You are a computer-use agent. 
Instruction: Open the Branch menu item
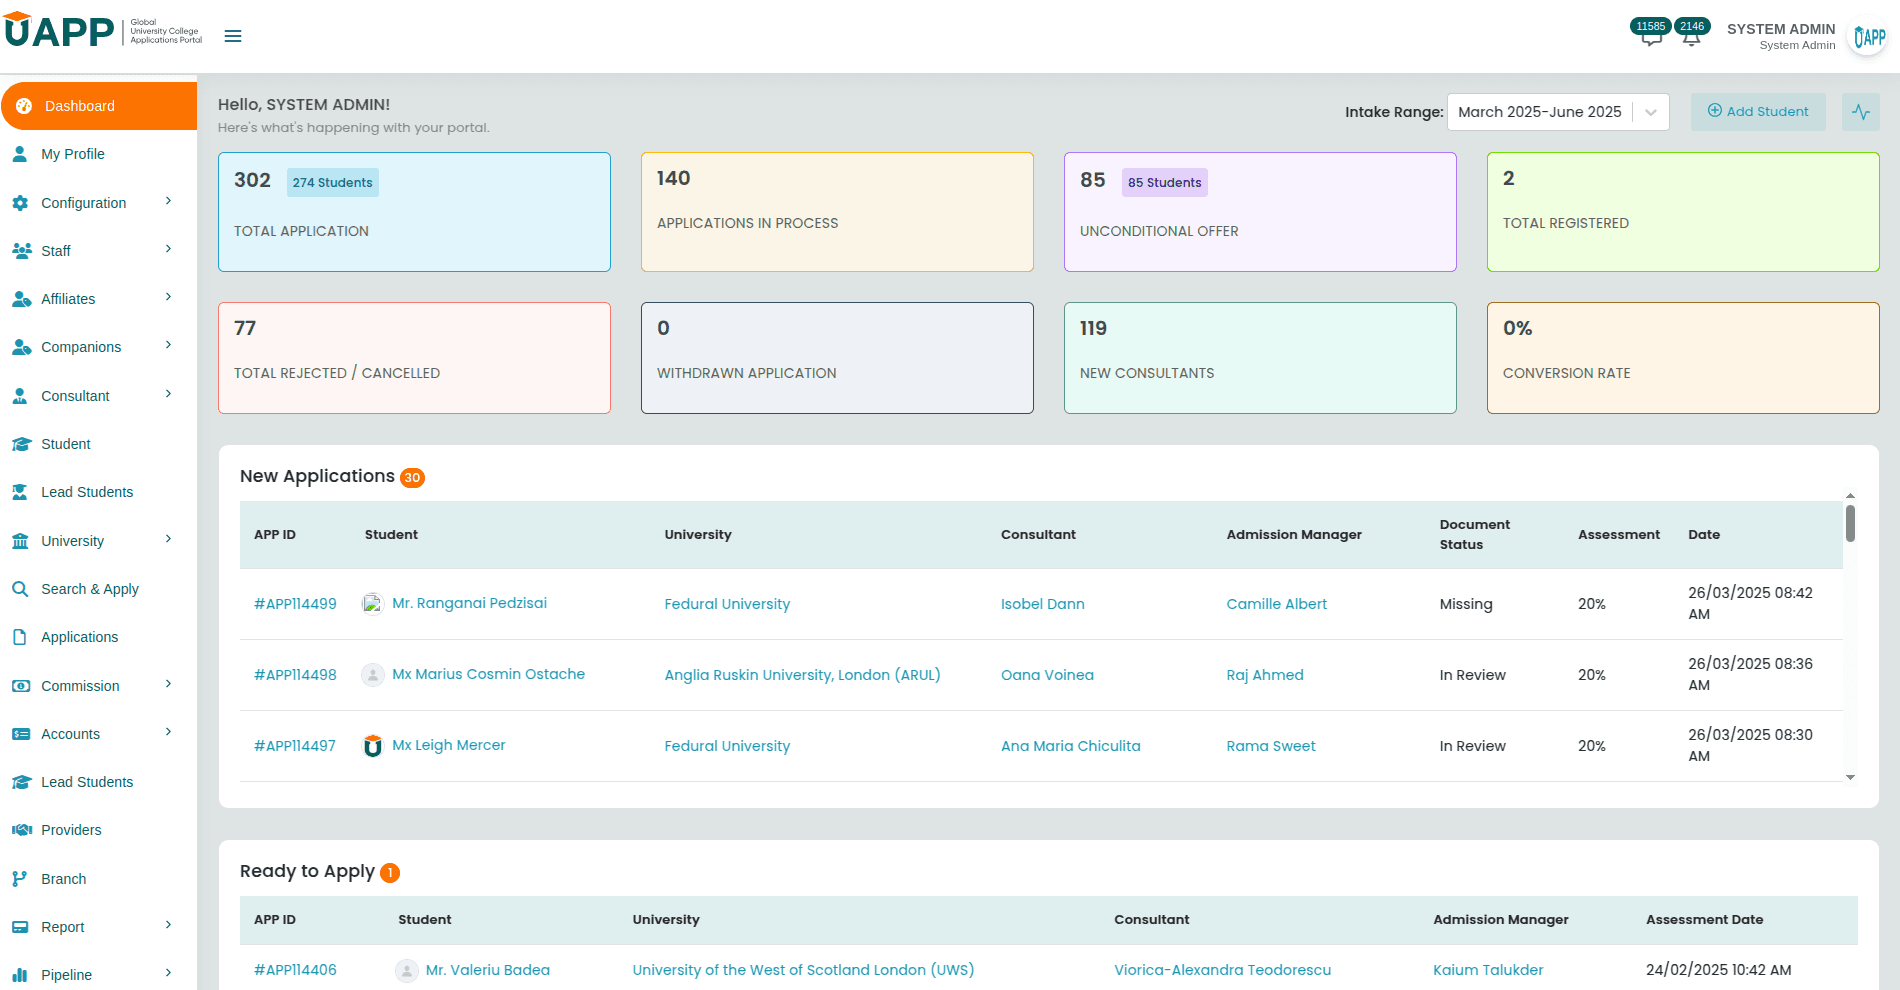98,879
